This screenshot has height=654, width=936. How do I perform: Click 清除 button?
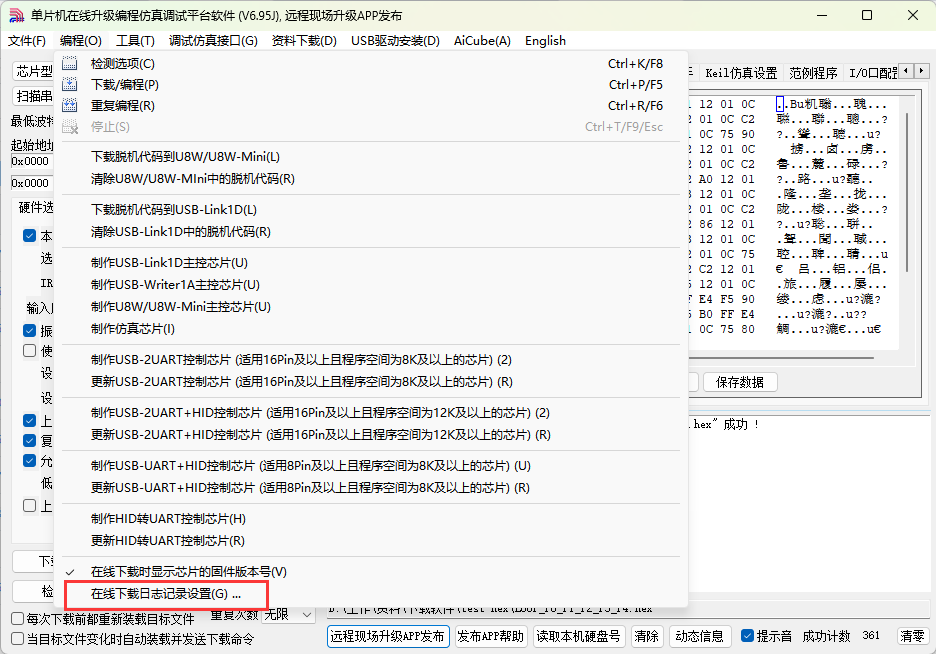point(646,637)
